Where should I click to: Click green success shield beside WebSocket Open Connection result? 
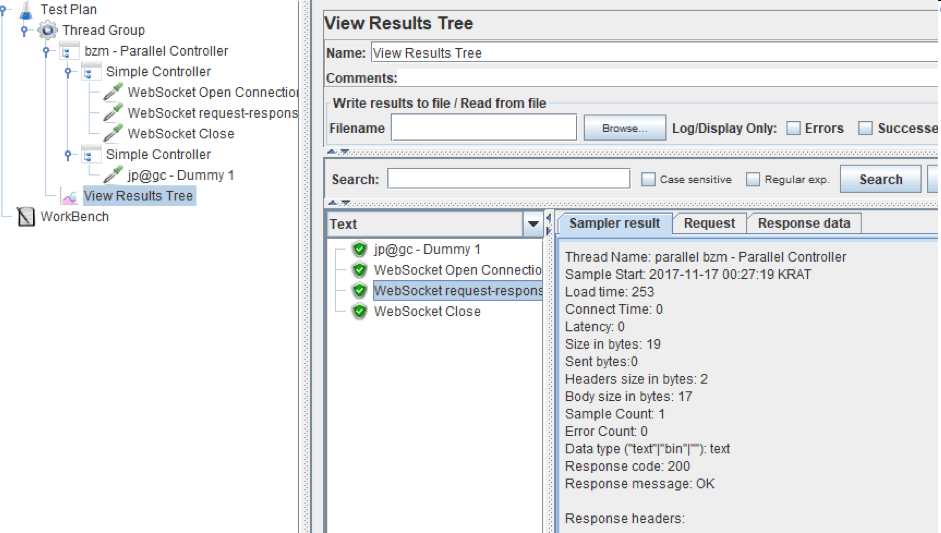[359, 270]
